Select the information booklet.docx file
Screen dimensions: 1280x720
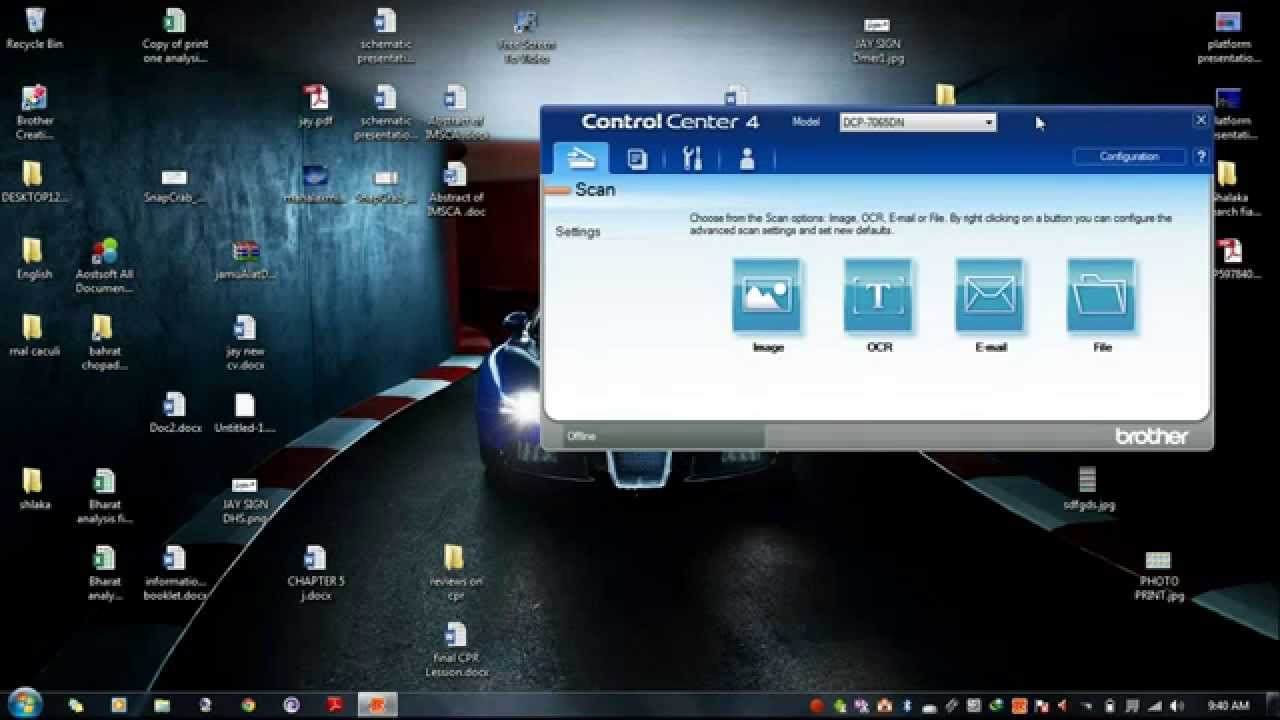point(175,573)
